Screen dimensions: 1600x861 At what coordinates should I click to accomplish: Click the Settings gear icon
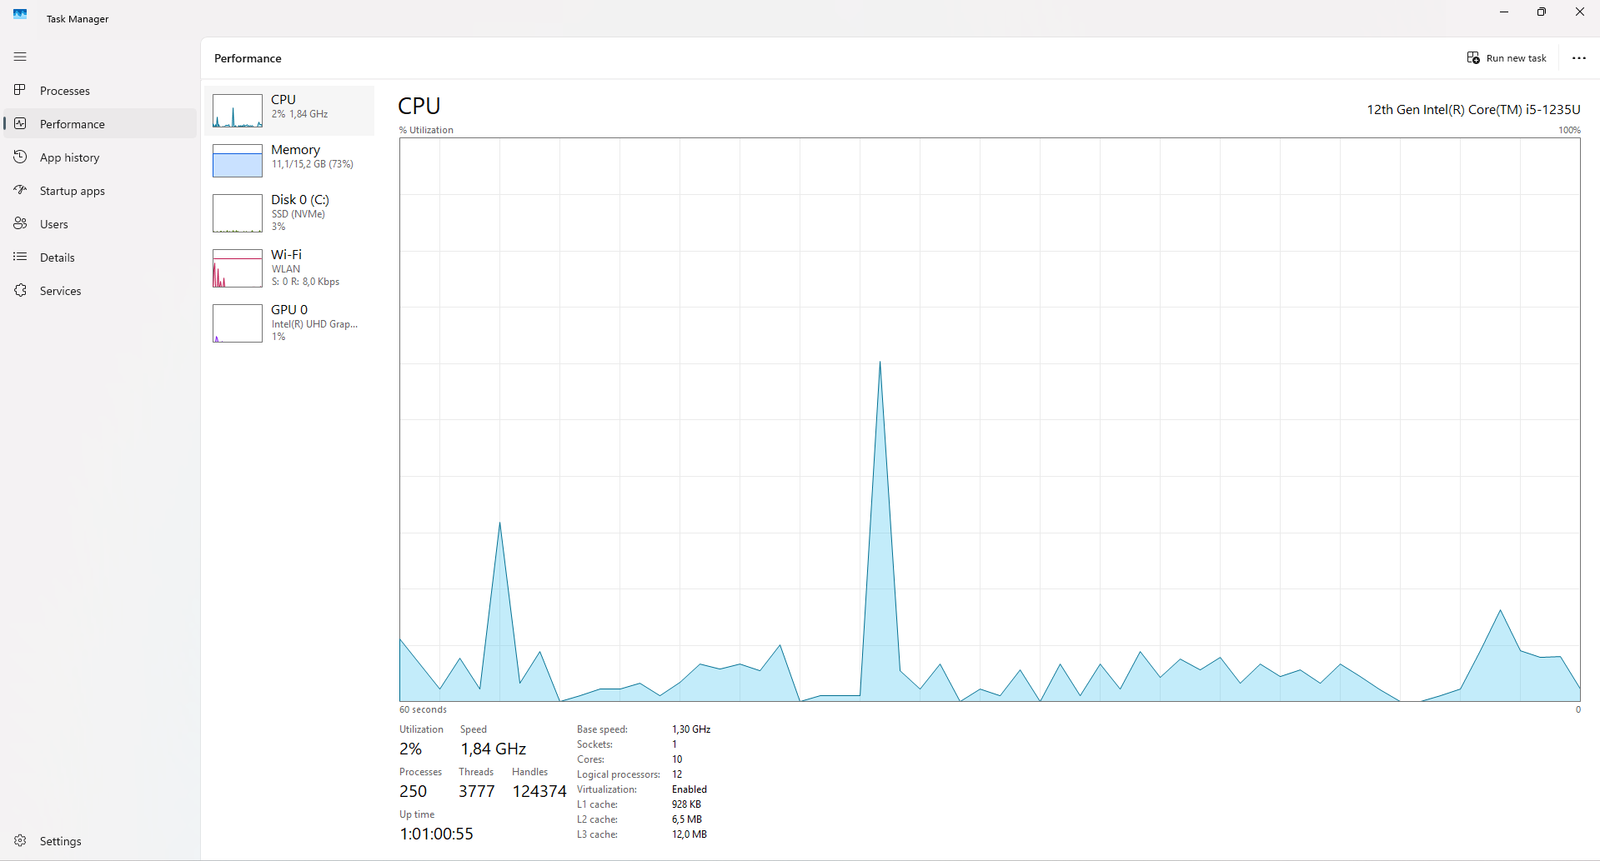pyautogui.click(x=20, y=841)
